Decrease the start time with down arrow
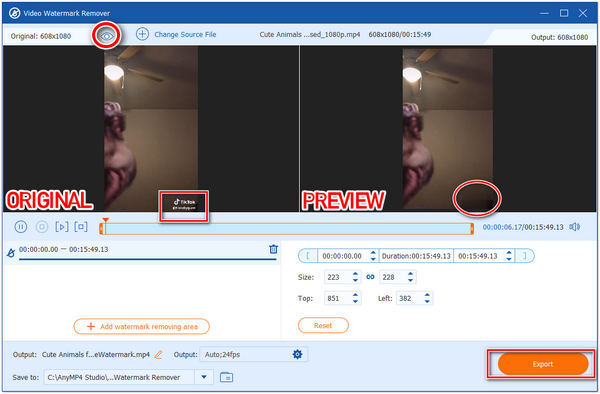 [x=373, y=259]
